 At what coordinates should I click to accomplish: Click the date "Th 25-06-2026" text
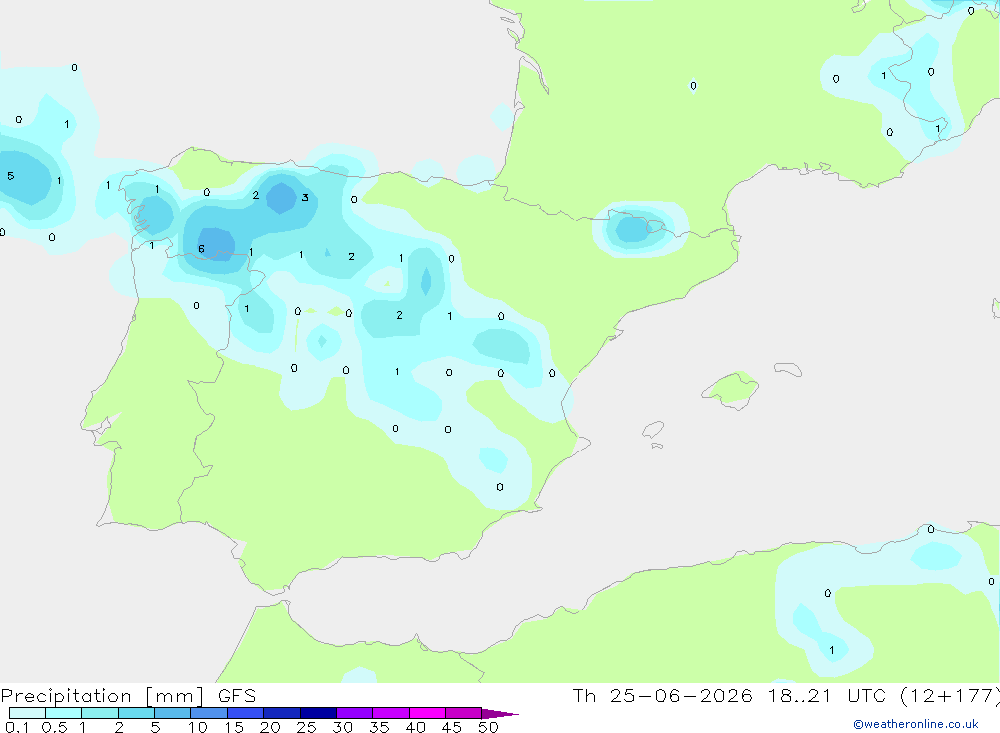pyautogui.click(x=662, y=695)
